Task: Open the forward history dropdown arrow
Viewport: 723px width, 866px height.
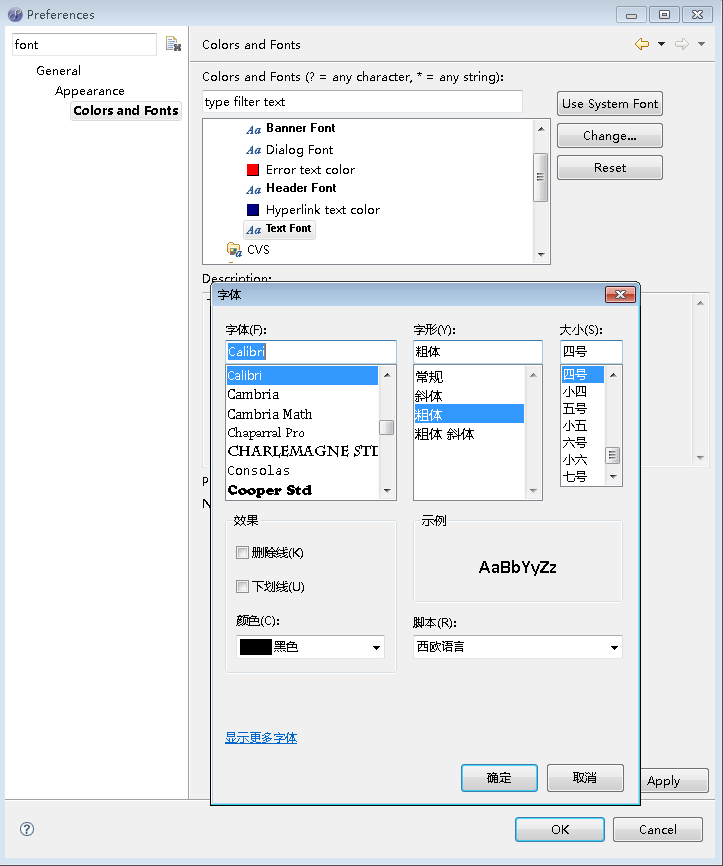Action: pos(701,44)
